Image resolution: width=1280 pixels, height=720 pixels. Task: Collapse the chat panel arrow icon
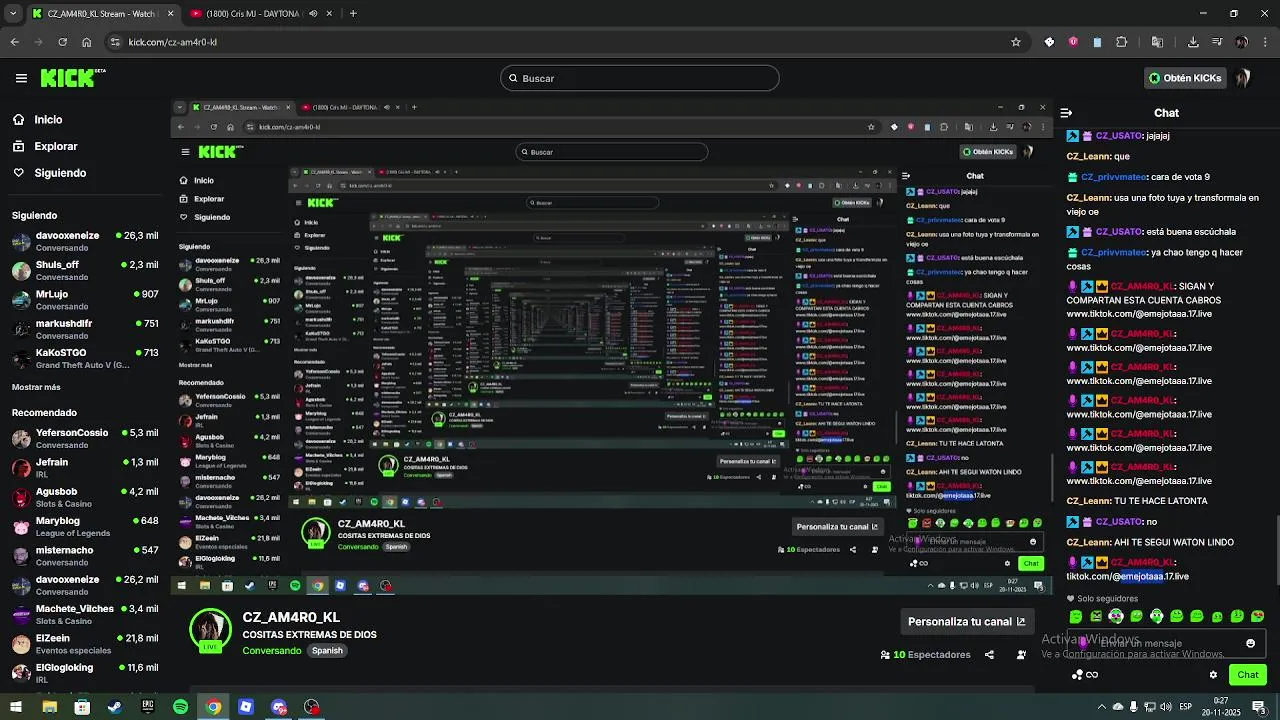click(1066, 113)
